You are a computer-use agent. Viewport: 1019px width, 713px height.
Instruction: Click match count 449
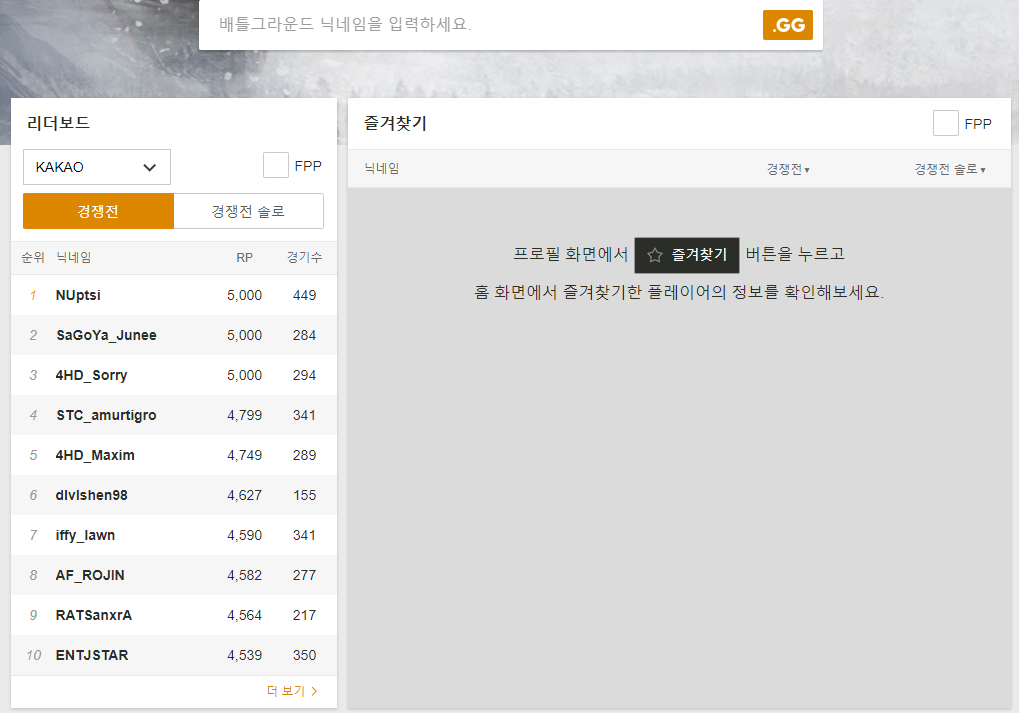(304, 295)
